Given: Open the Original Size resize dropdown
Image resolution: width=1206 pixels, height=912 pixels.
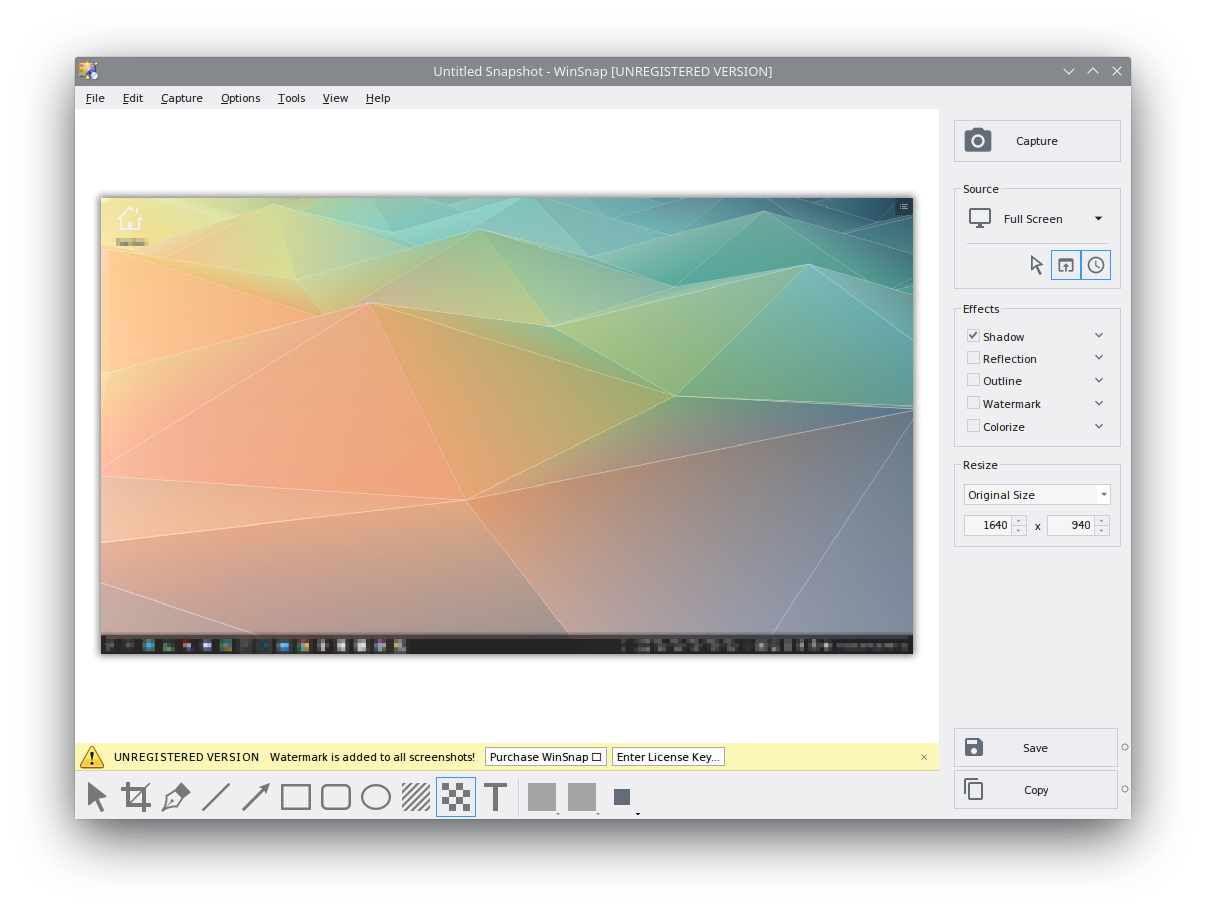Looking at the screenshot, I should pos(1103,495).
